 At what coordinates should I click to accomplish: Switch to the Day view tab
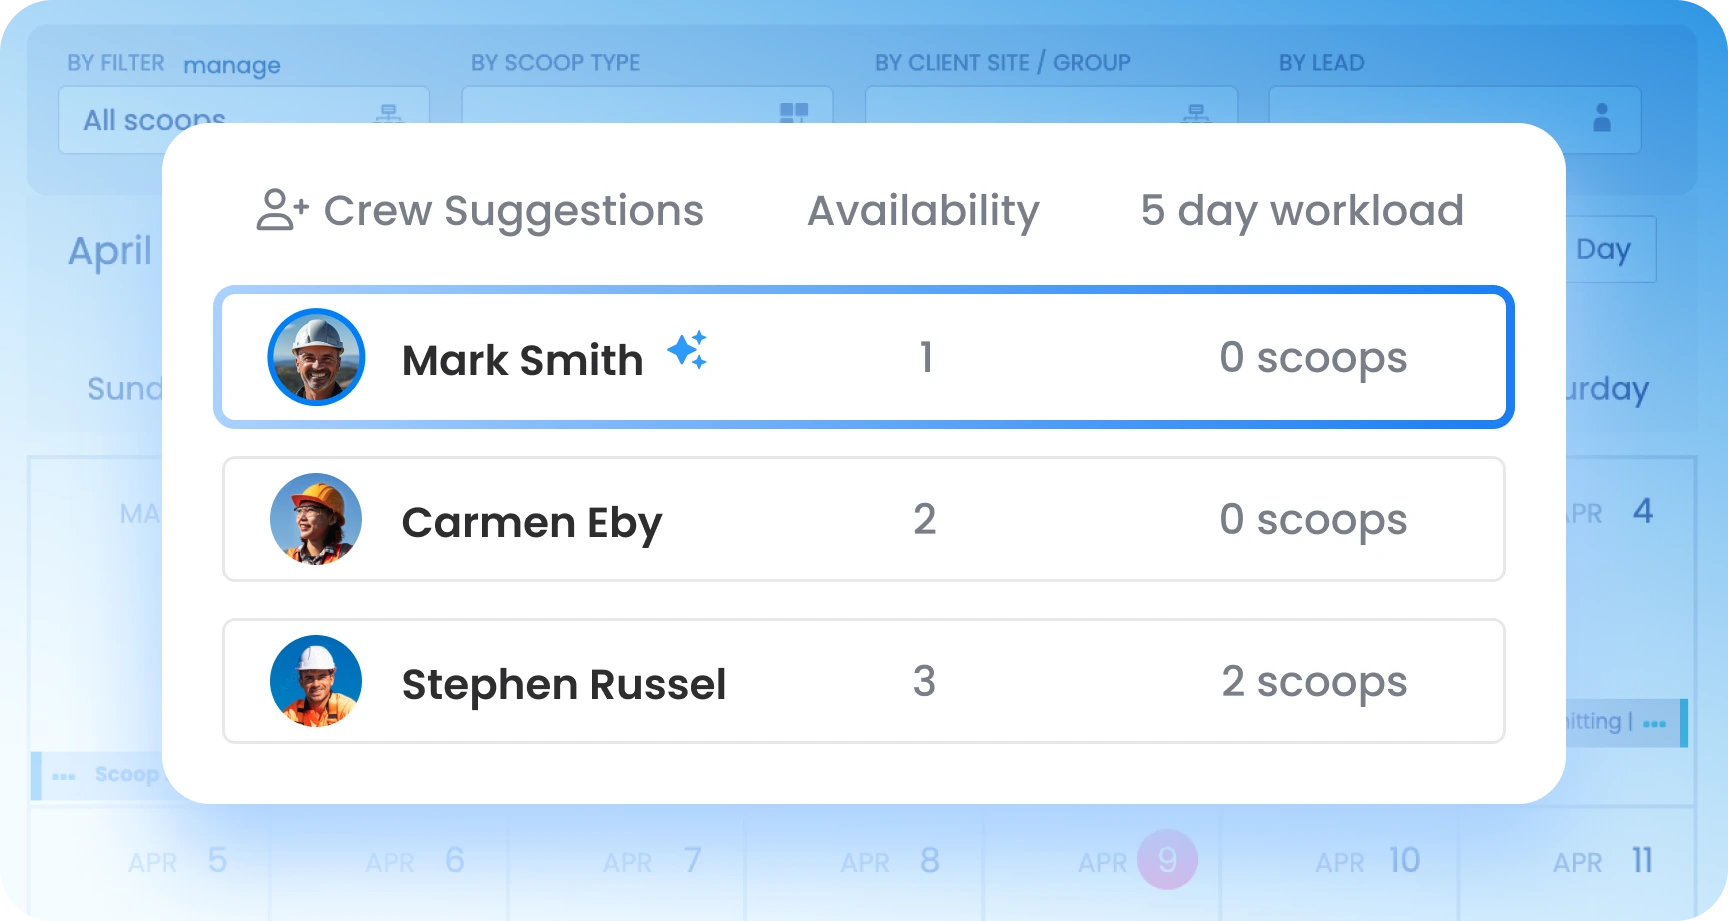pyautogui.click(x=1606, y=249)
